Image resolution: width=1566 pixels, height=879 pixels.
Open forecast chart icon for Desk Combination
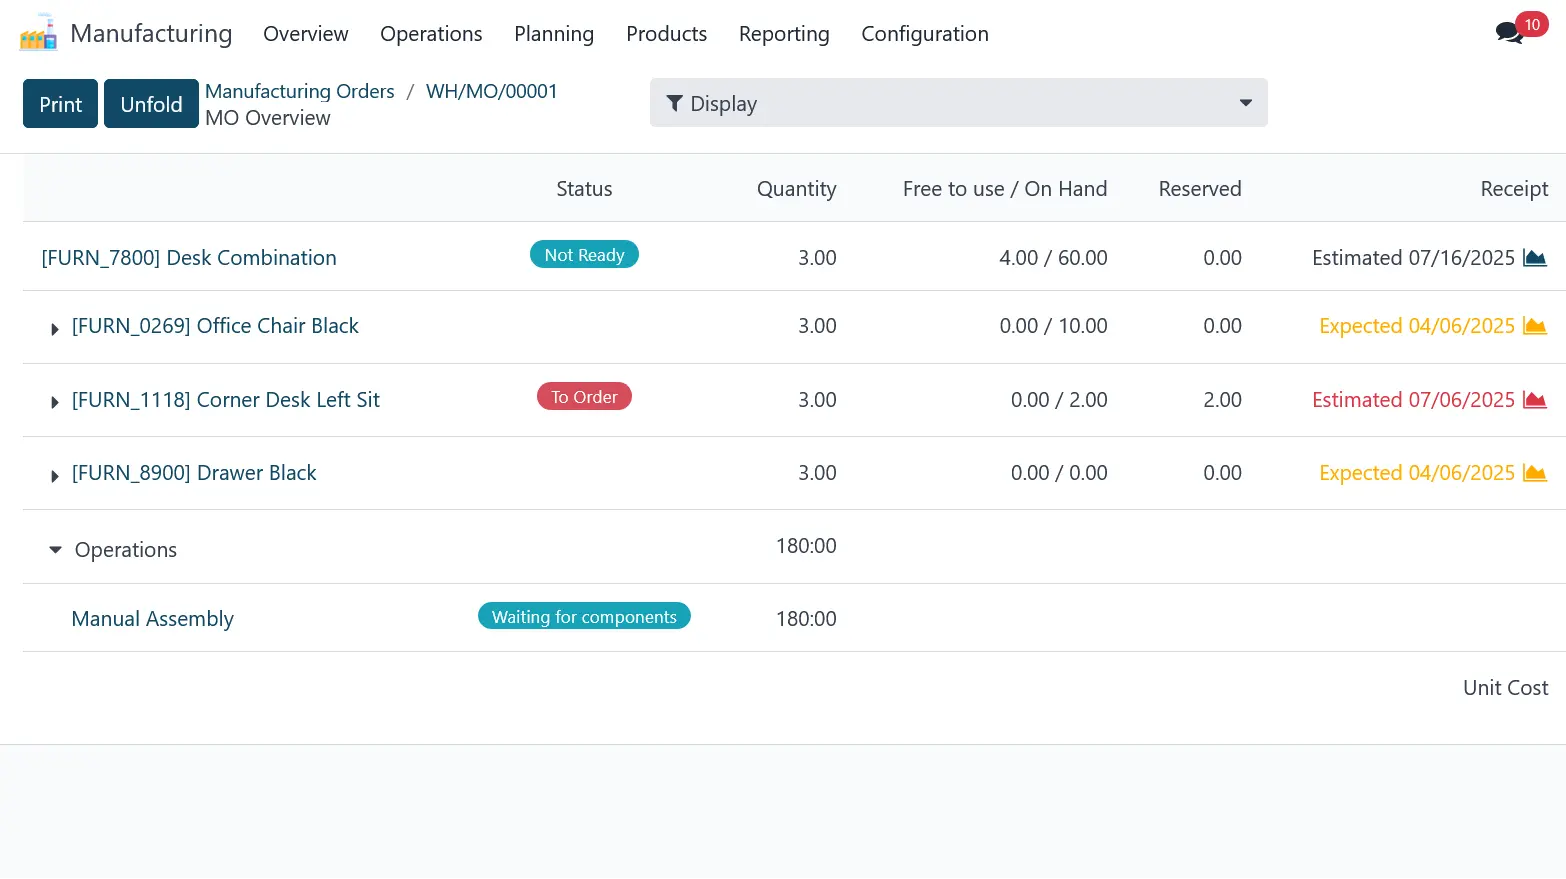pyautogui.click(x=1534, y=258)
